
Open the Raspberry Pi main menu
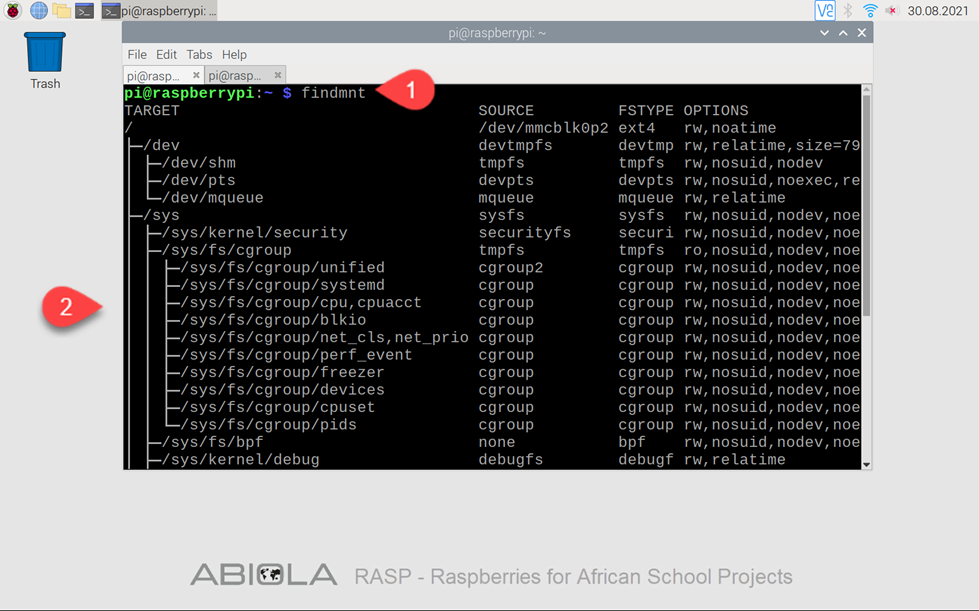pyautogui.click(x=13, y=11)
